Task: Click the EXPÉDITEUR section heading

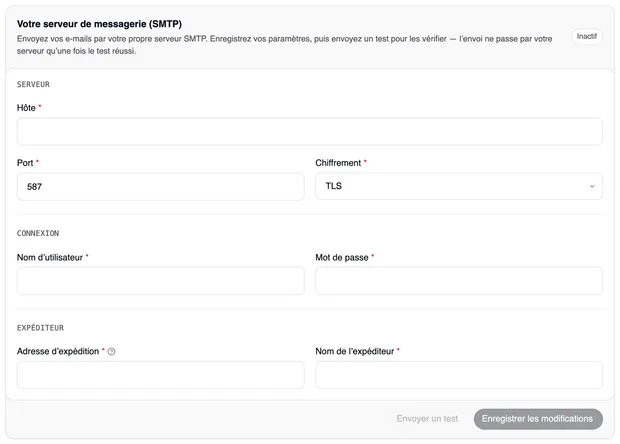Action: pos(40,327)
